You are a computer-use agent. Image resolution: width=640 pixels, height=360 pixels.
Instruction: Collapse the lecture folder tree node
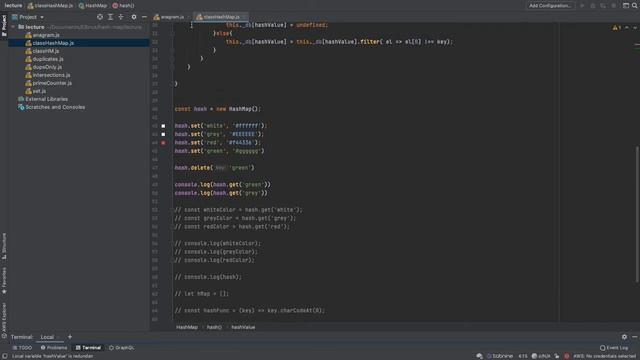13,27
